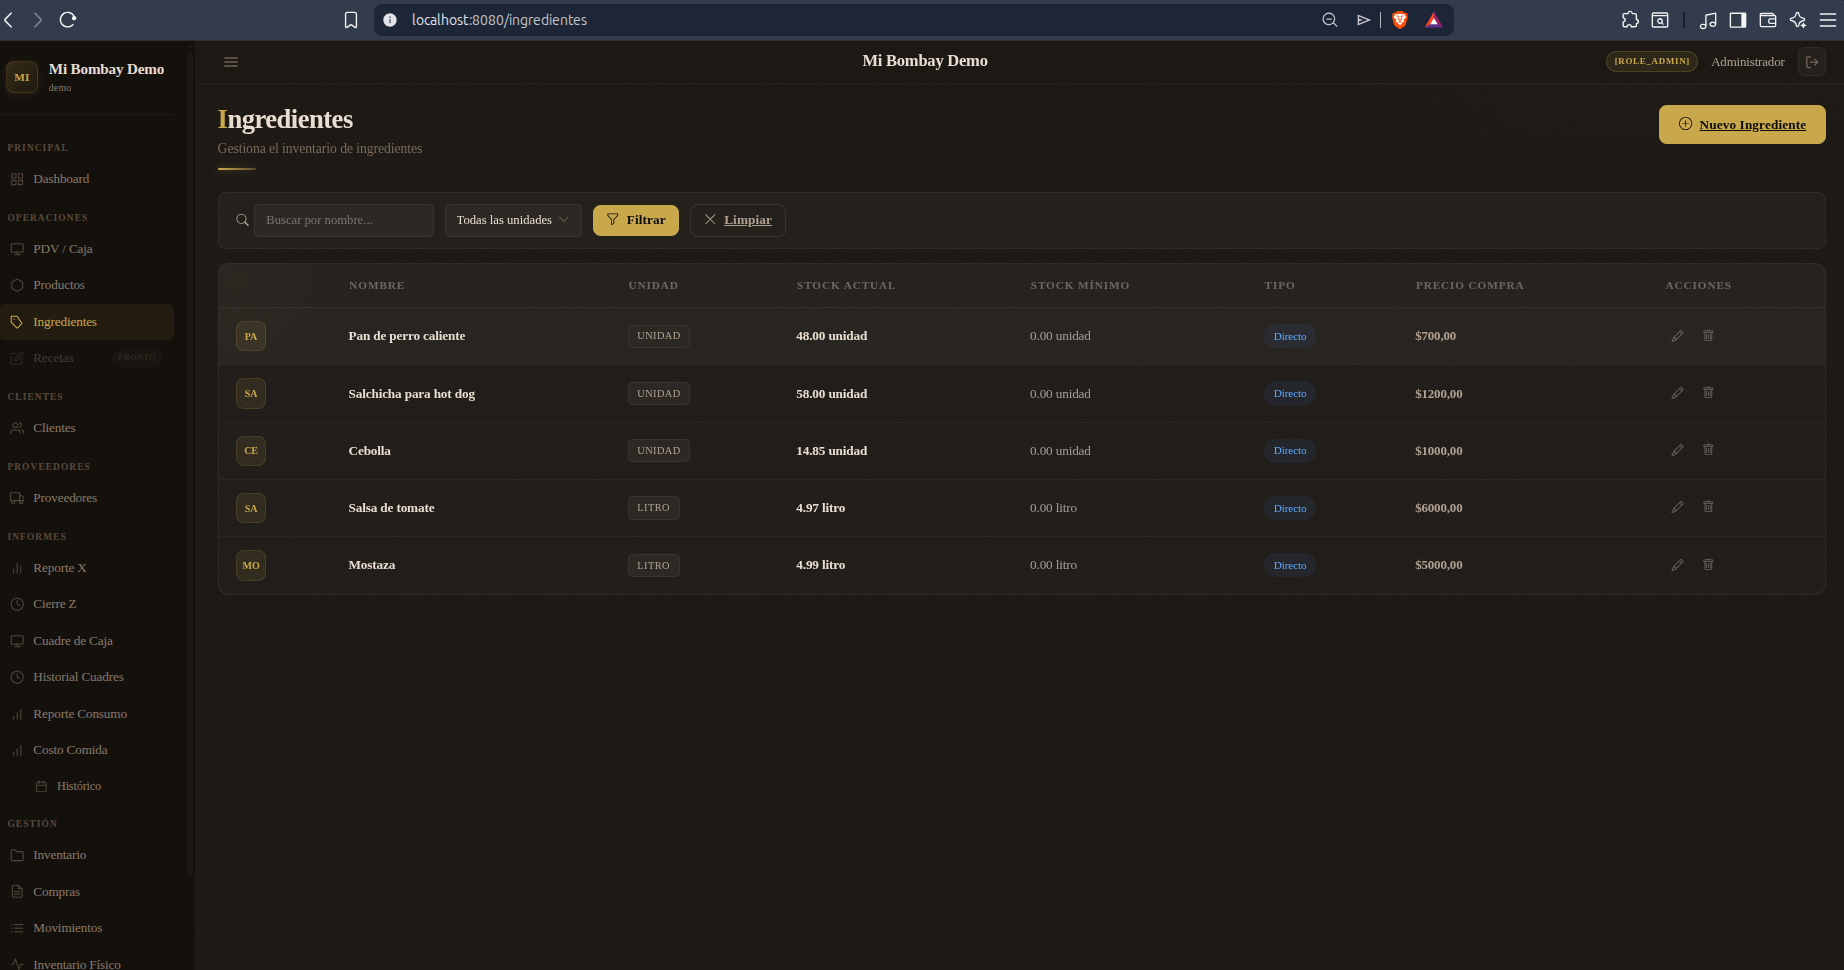Open the Todas las unidades dropdown
The width and height of the screenshot is (1844, 970).
point(513,220)
